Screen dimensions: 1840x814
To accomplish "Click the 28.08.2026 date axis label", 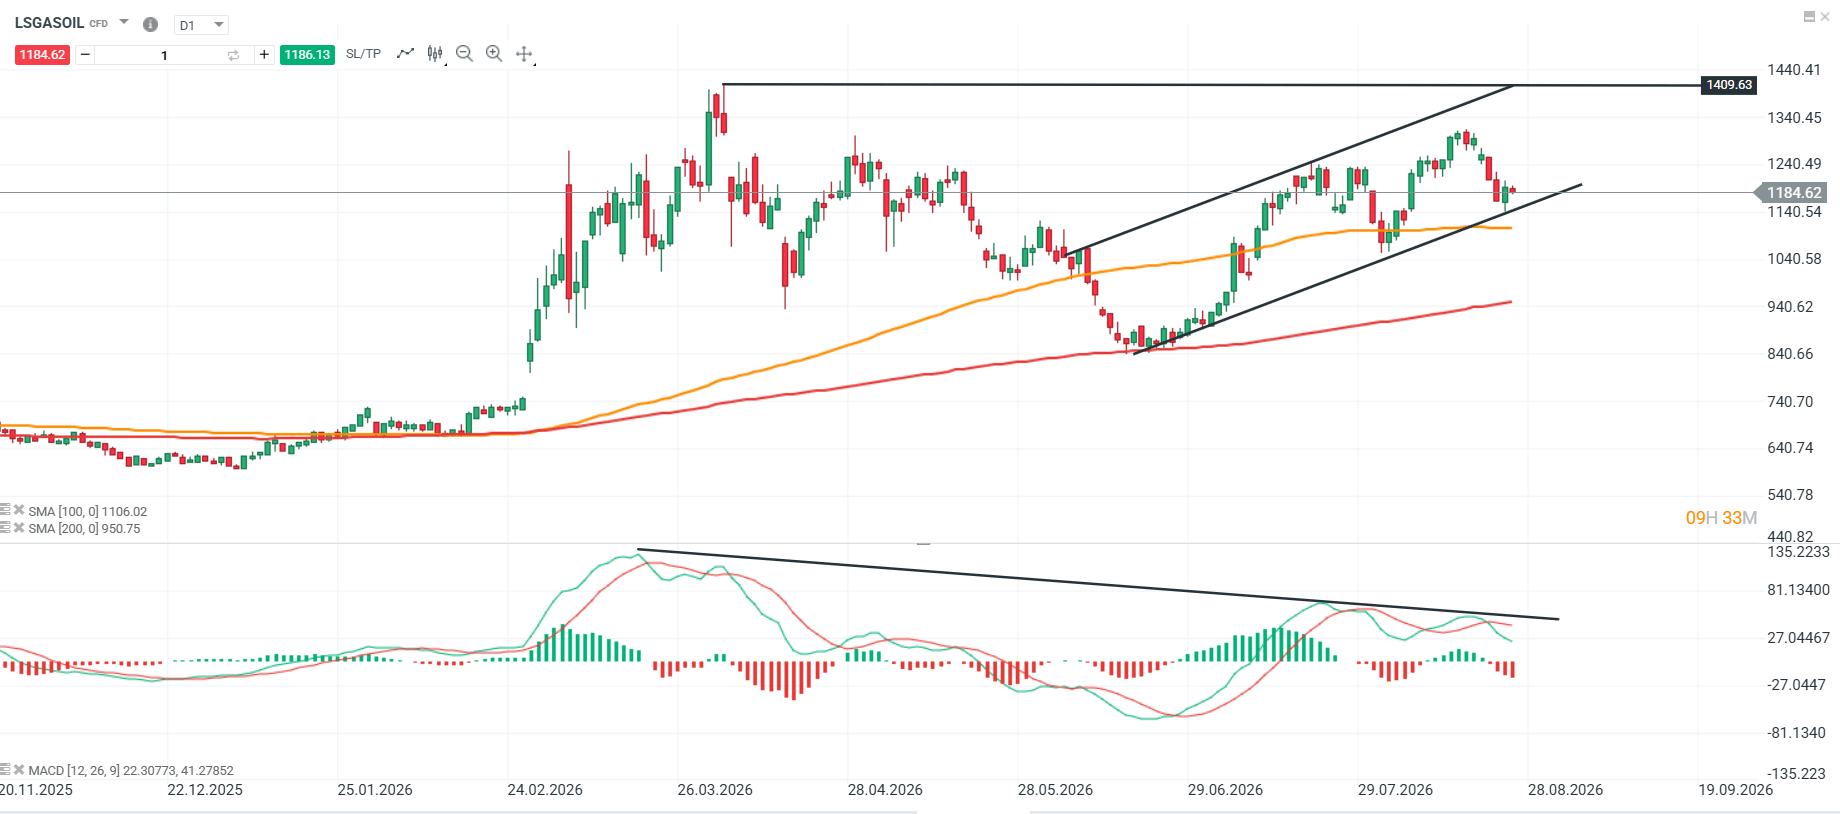I will click(x=1565, y=790).
